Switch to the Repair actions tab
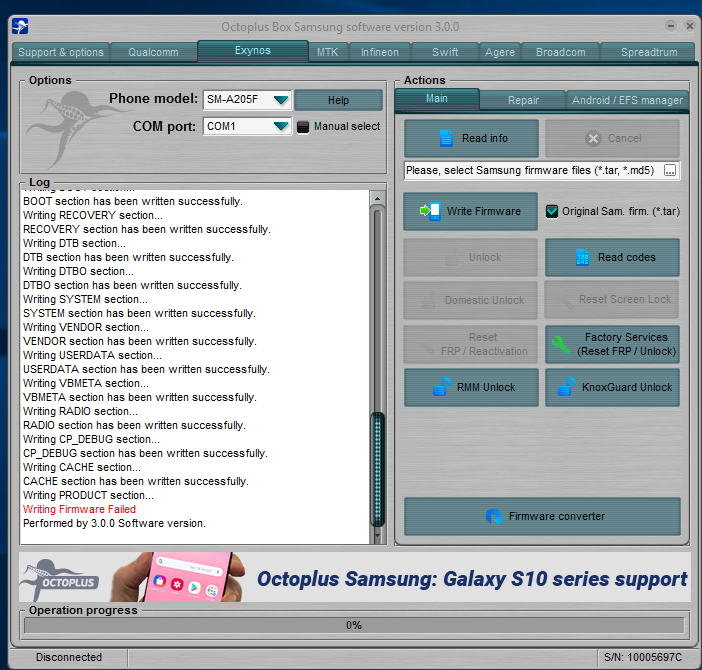702x670 pixels. (x=523, y=100)
